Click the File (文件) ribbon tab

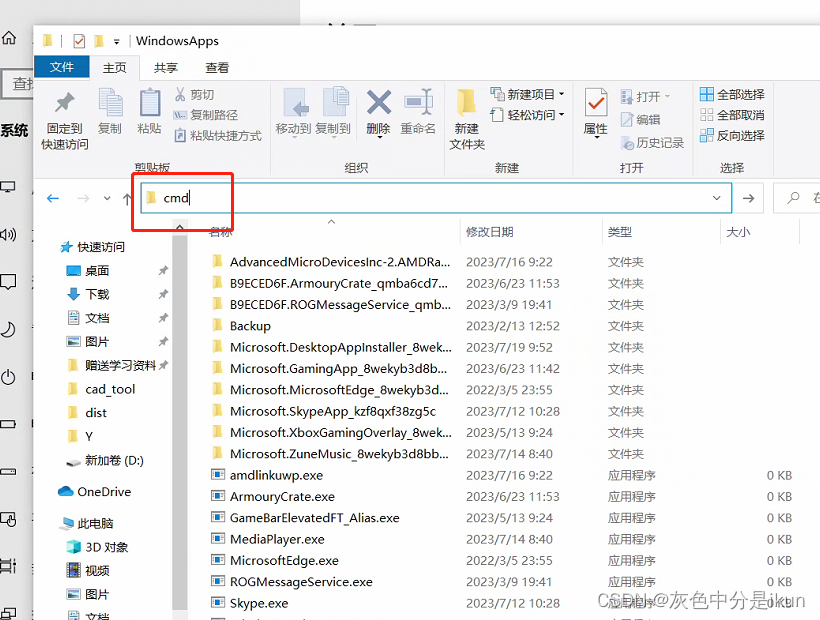pos(62,67)
